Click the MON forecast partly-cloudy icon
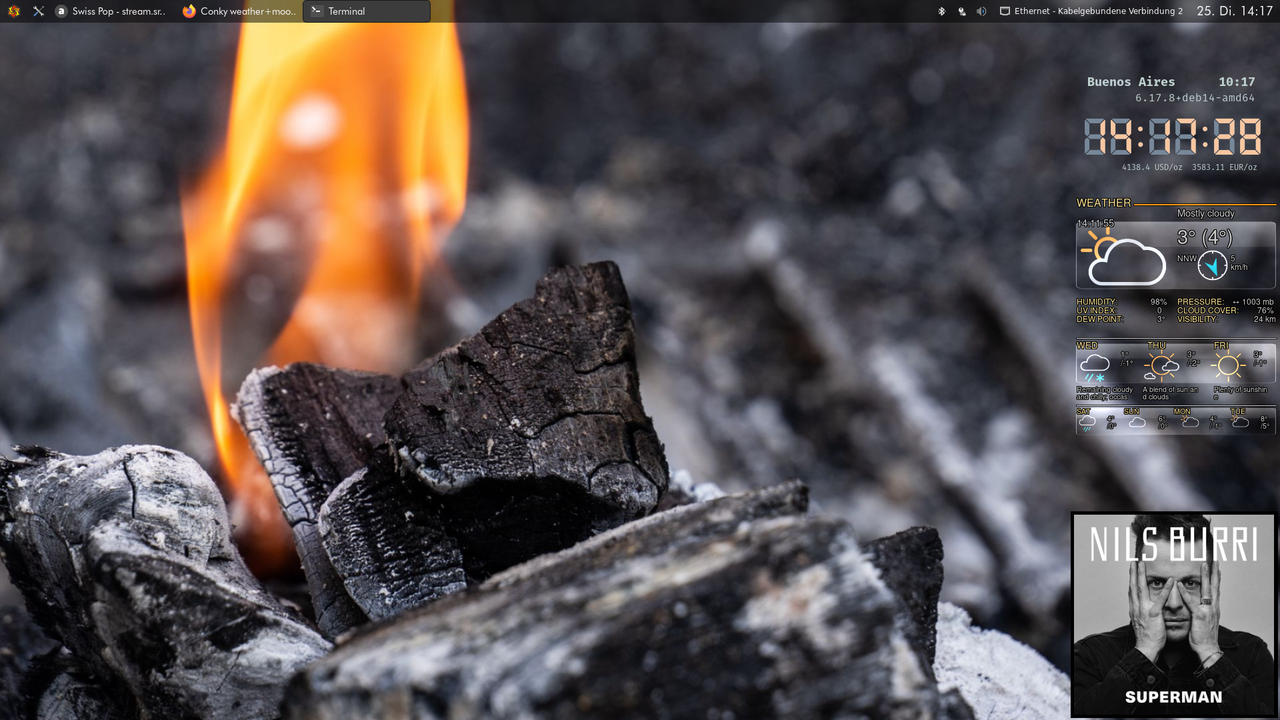Viewport: 1280px width, 720px height. pos(1189,422)
